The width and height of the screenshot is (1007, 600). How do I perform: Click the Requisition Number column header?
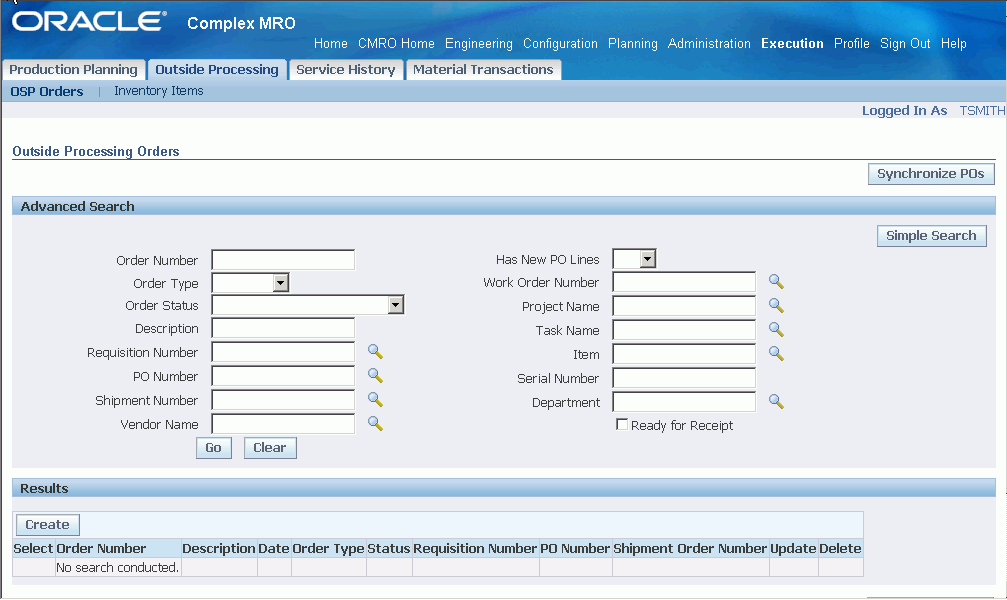point(475,549)
